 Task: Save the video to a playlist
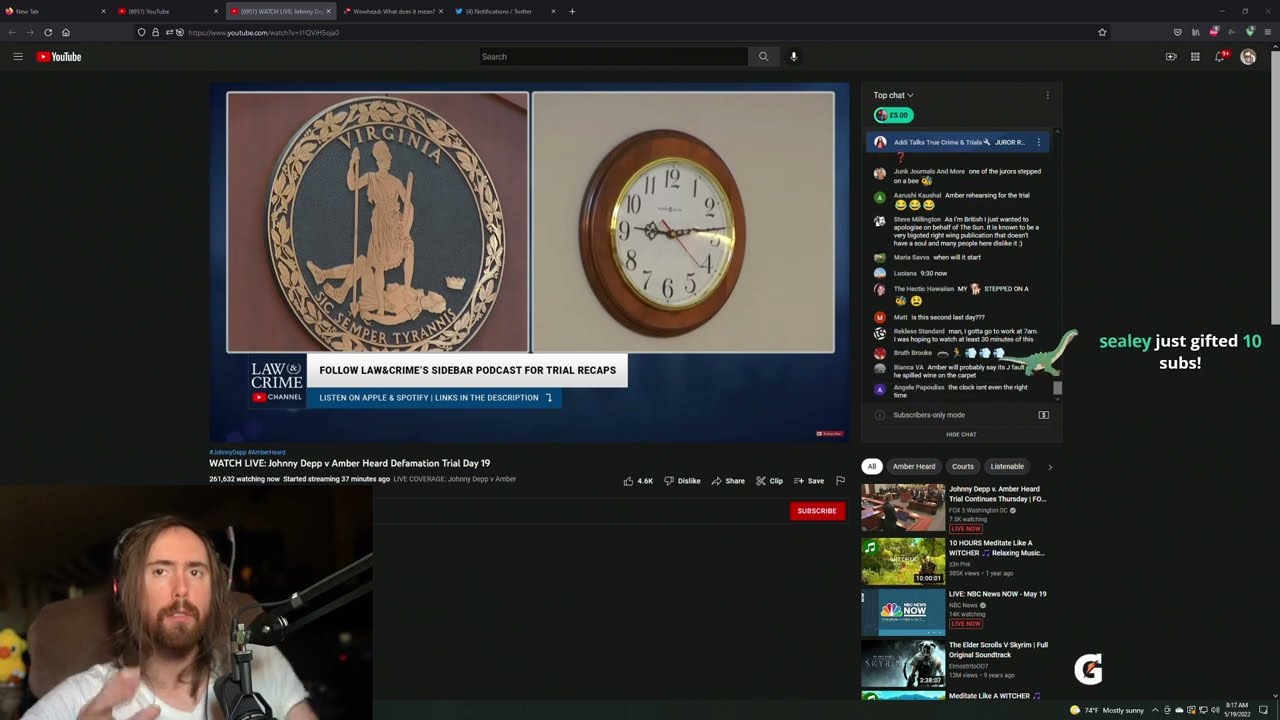(809, 481)
